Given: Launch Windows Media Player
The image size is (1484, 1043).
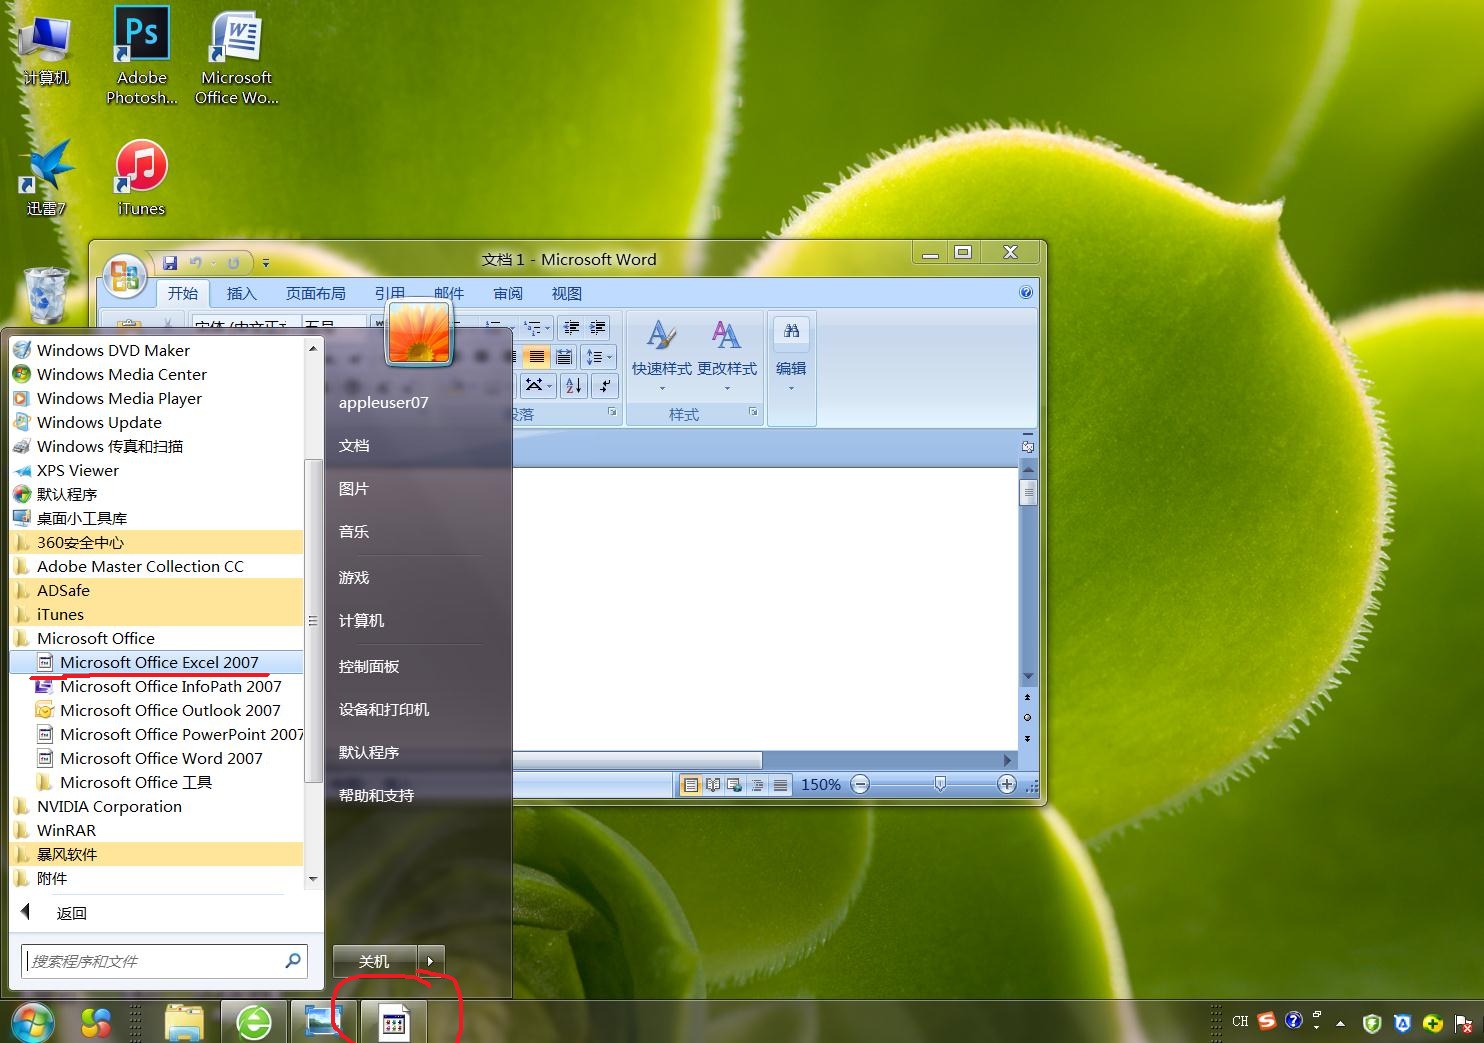Looking at the screenshot, I should coord(157,398).
